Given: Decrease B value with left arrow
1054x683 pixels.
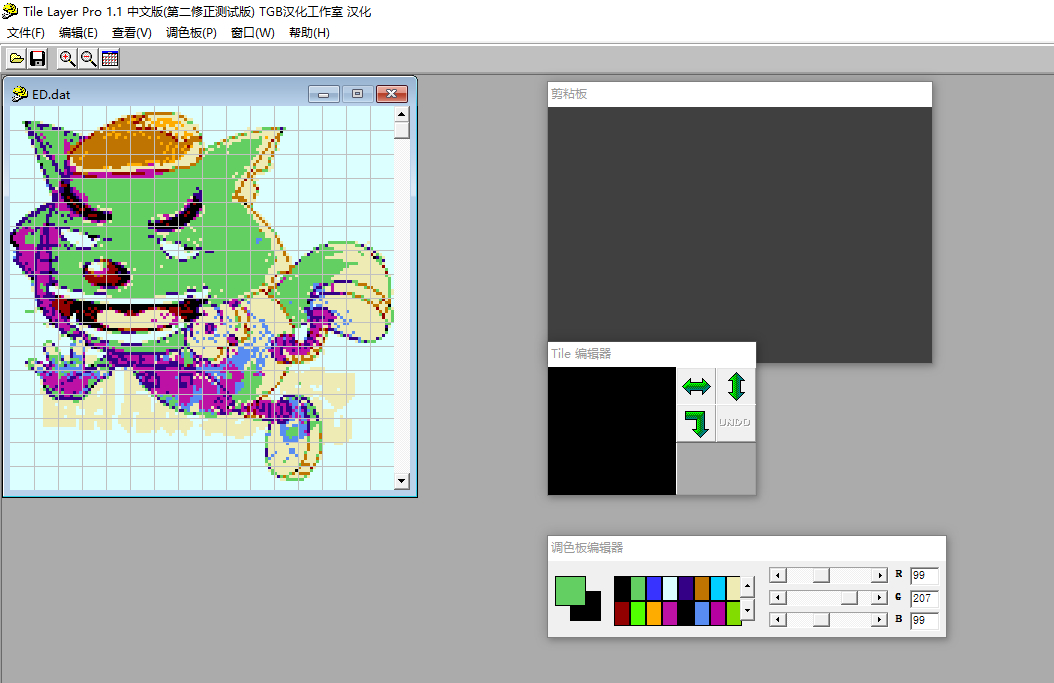Looking at the screenshot, I should tap(778, 620).
